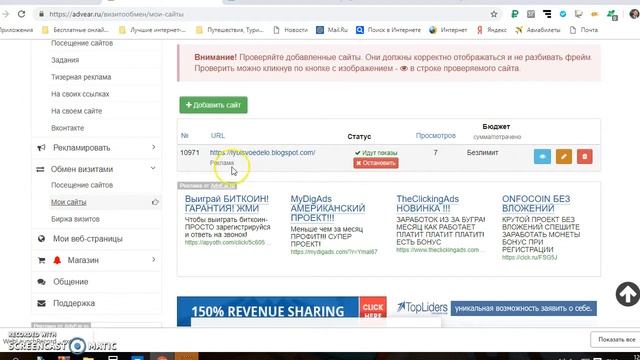Open the Поиск в Интернете bookmark
Image resolution: width=640 pixels, height=360 pixels.
click(x=388, y=30)
